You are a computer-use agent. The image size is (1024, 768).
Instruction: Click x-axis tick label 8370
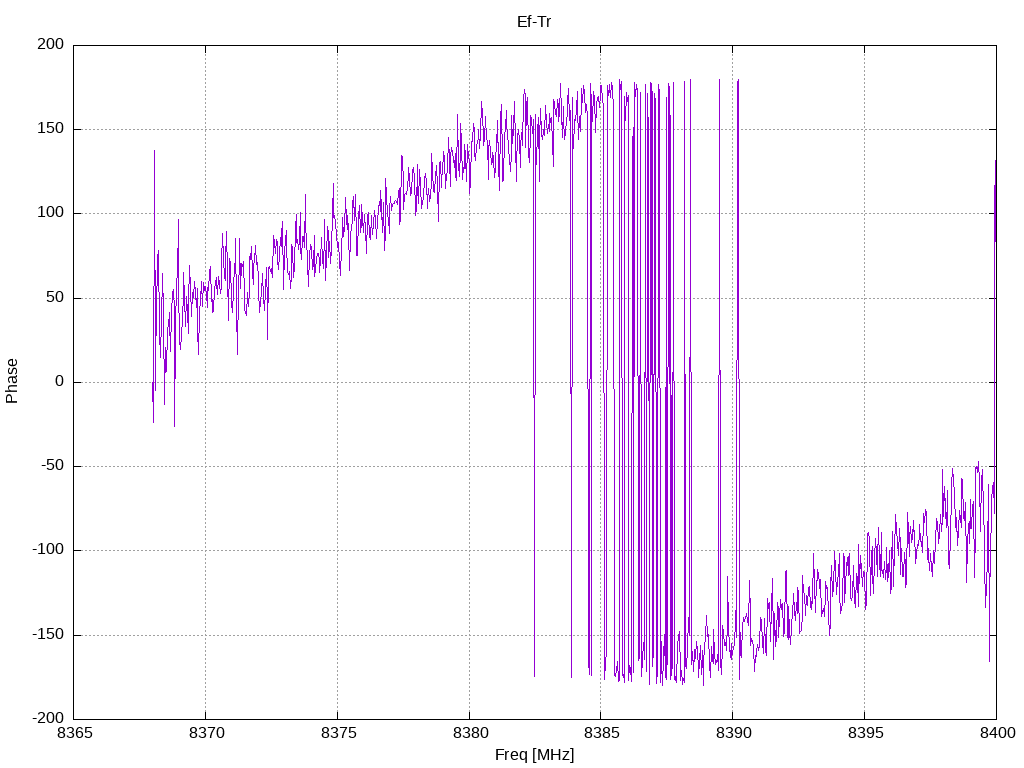click(x=206, y=733)
